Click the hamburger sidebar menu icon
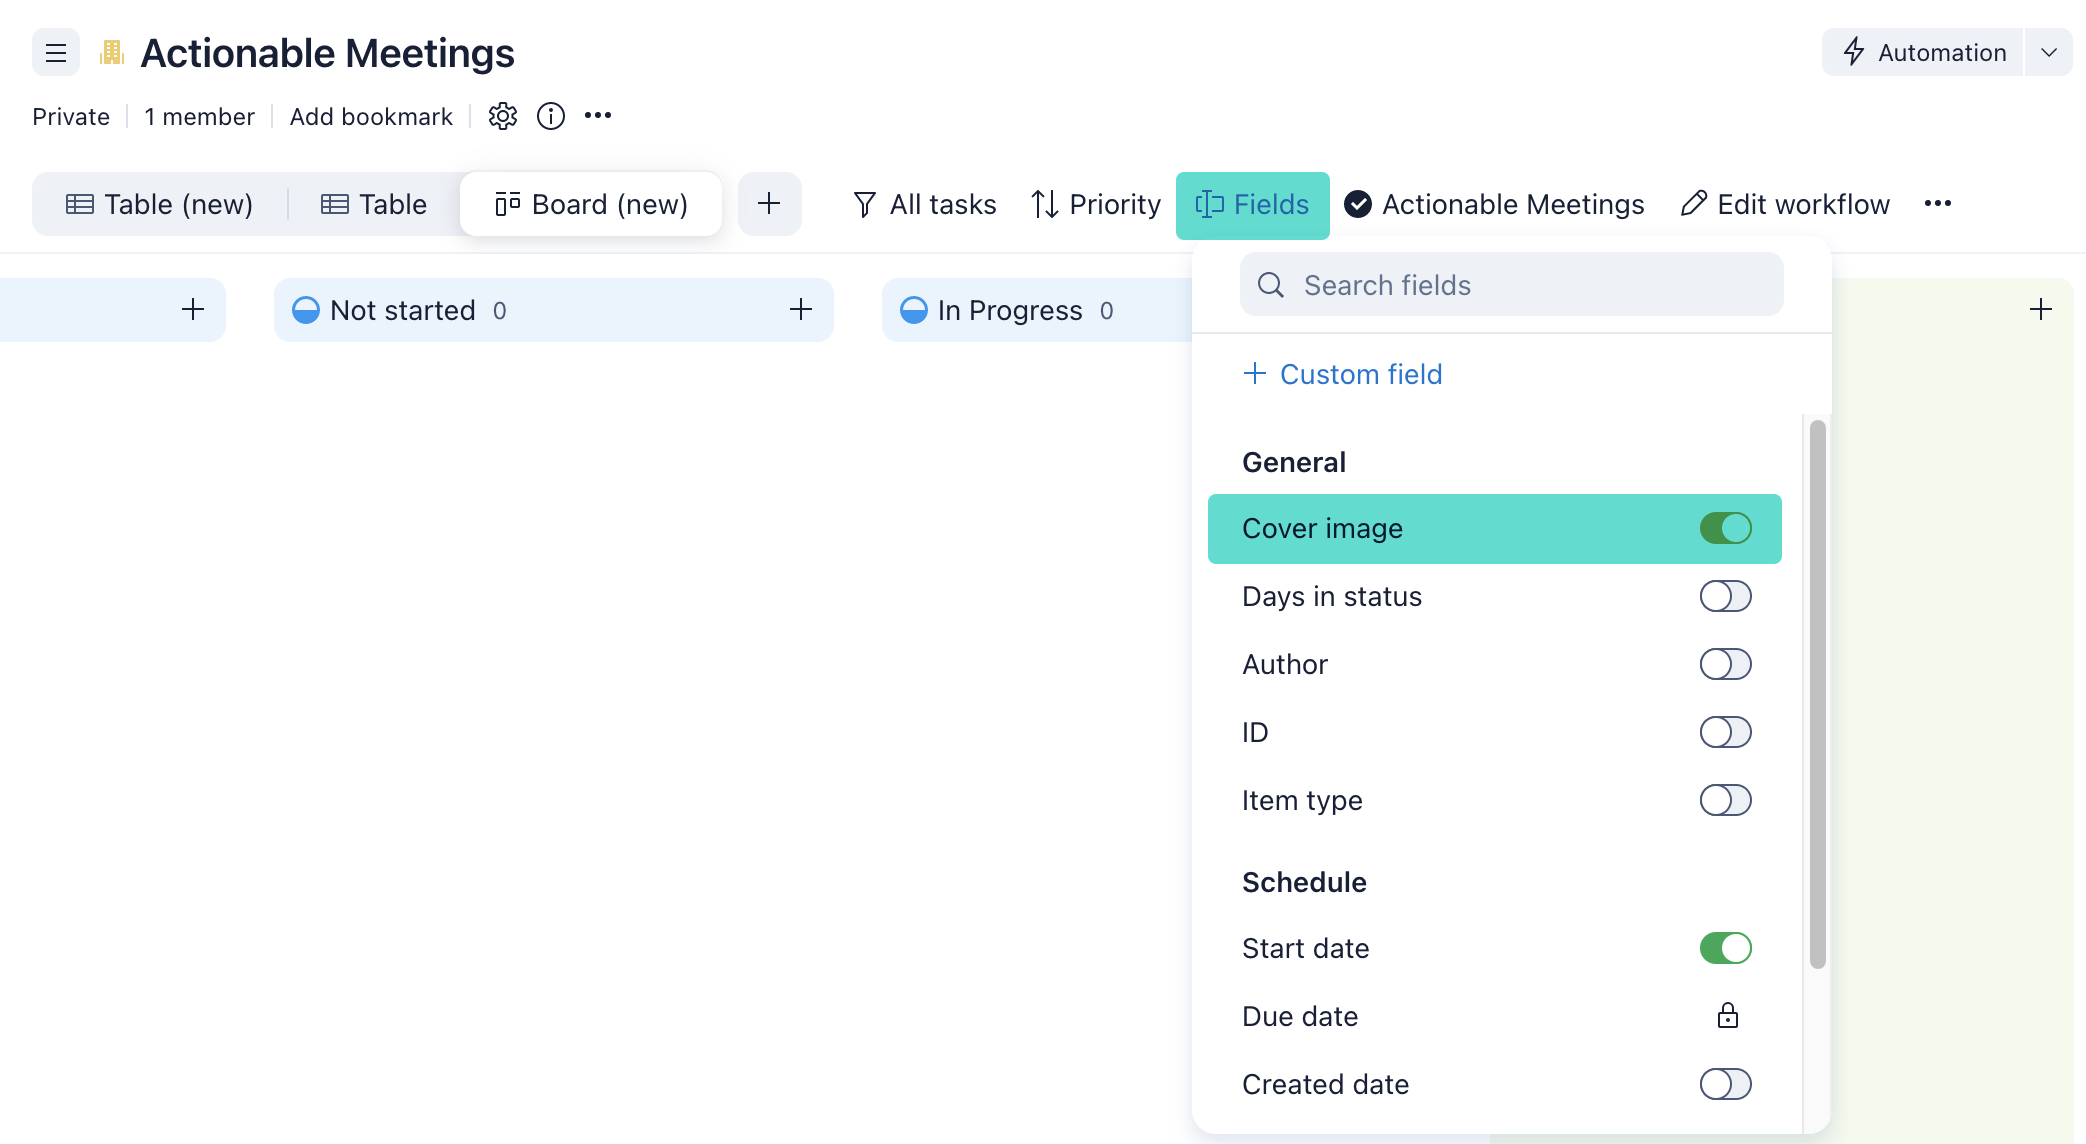2086x1144 pixels. coord(56,53)
